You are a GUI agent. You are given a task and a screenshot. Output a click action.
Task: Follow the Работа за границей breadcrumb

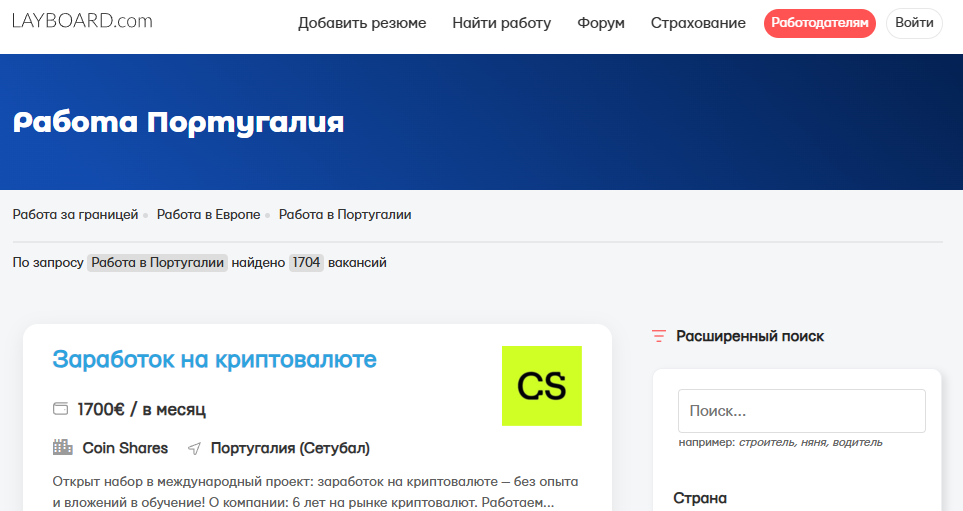click(x=76, y=214)
